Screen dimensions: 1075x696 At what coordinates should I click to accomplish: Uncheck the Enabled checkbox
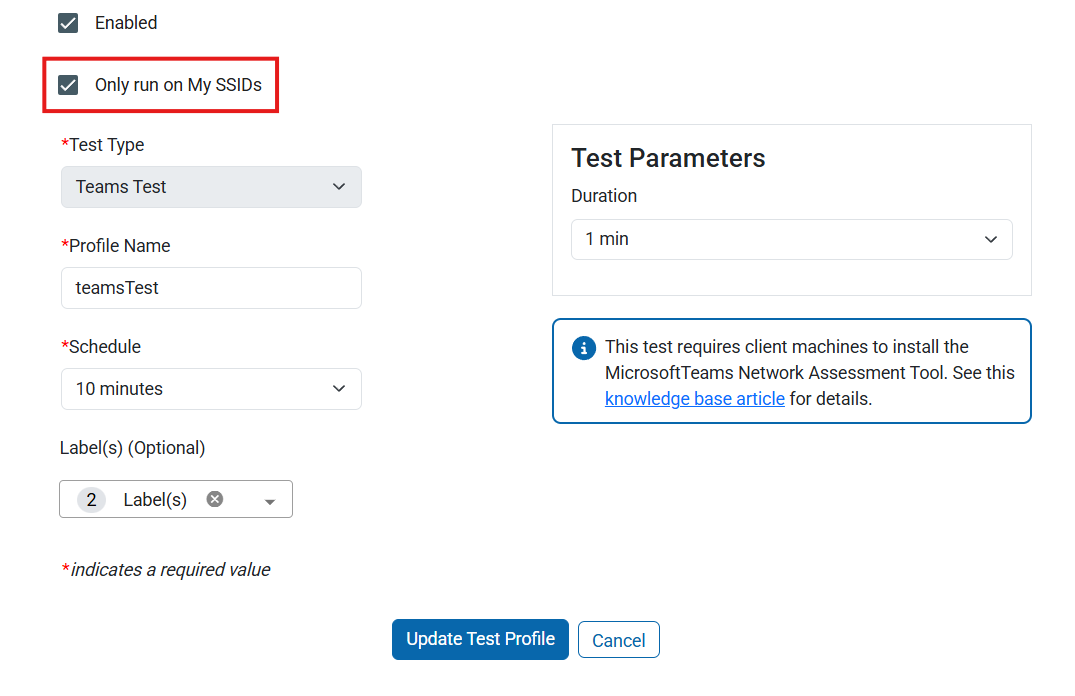[x=68, y=23]
